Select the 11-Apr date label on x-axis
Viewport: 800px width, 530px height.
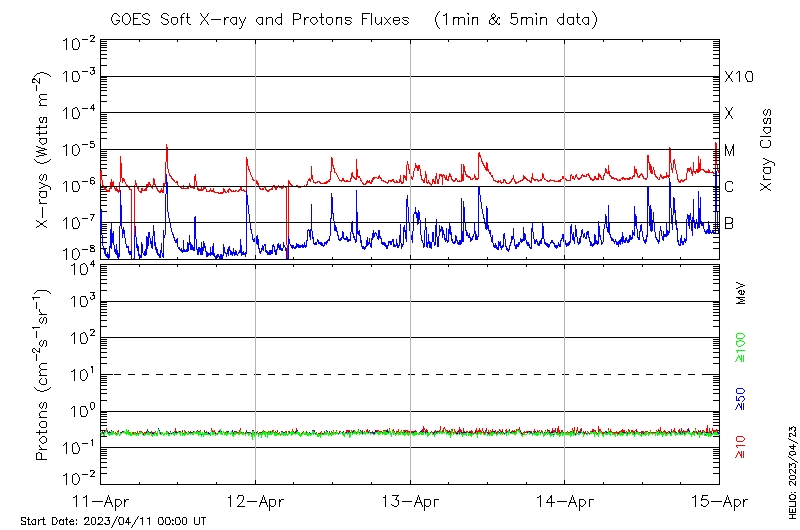point(101,500)
